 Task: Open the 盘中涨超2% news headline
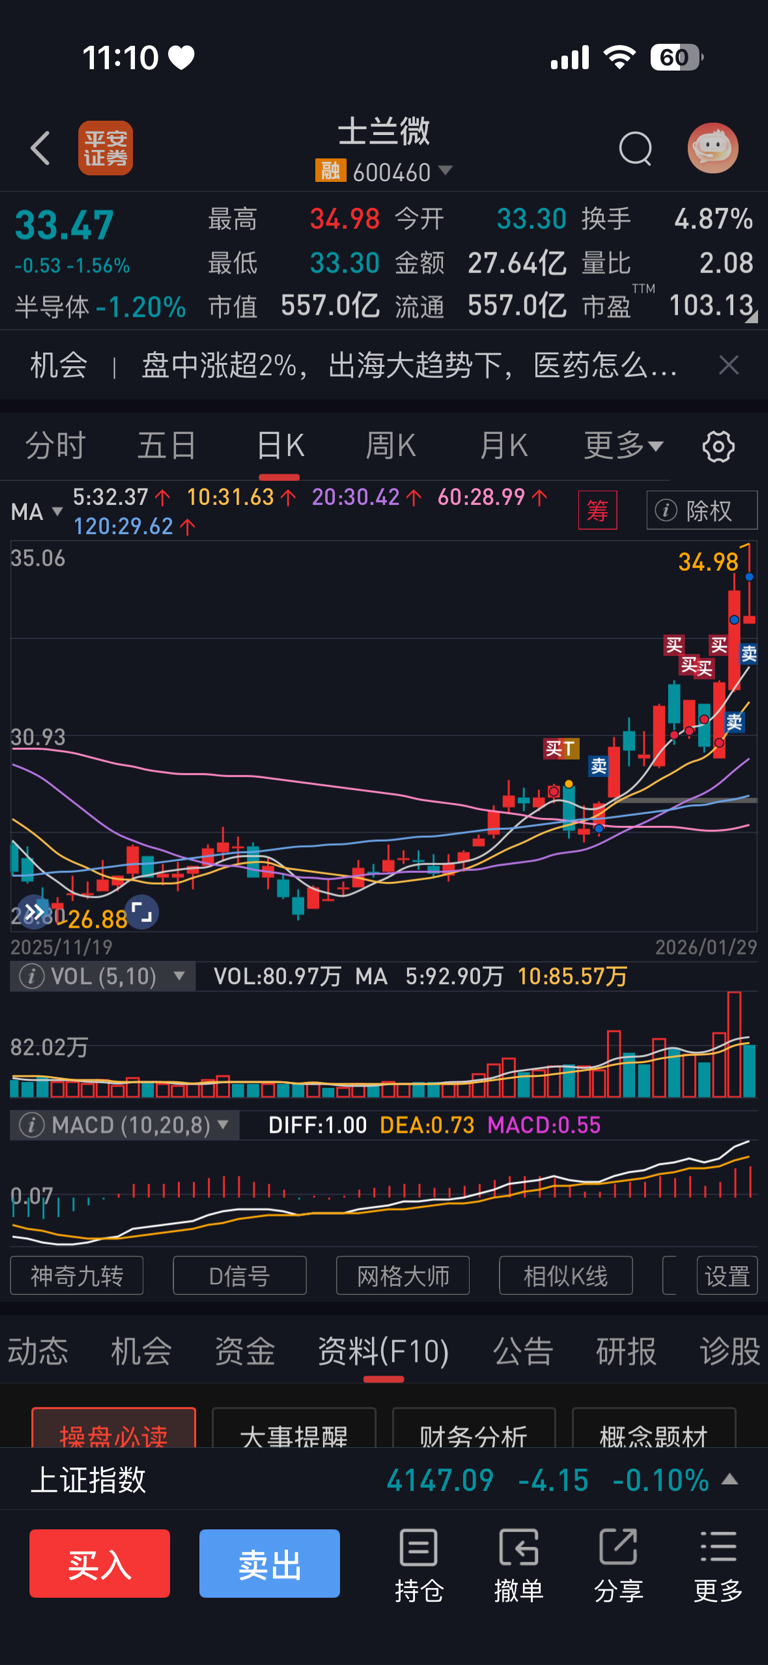pyautogui.click(x=409, y=365)
